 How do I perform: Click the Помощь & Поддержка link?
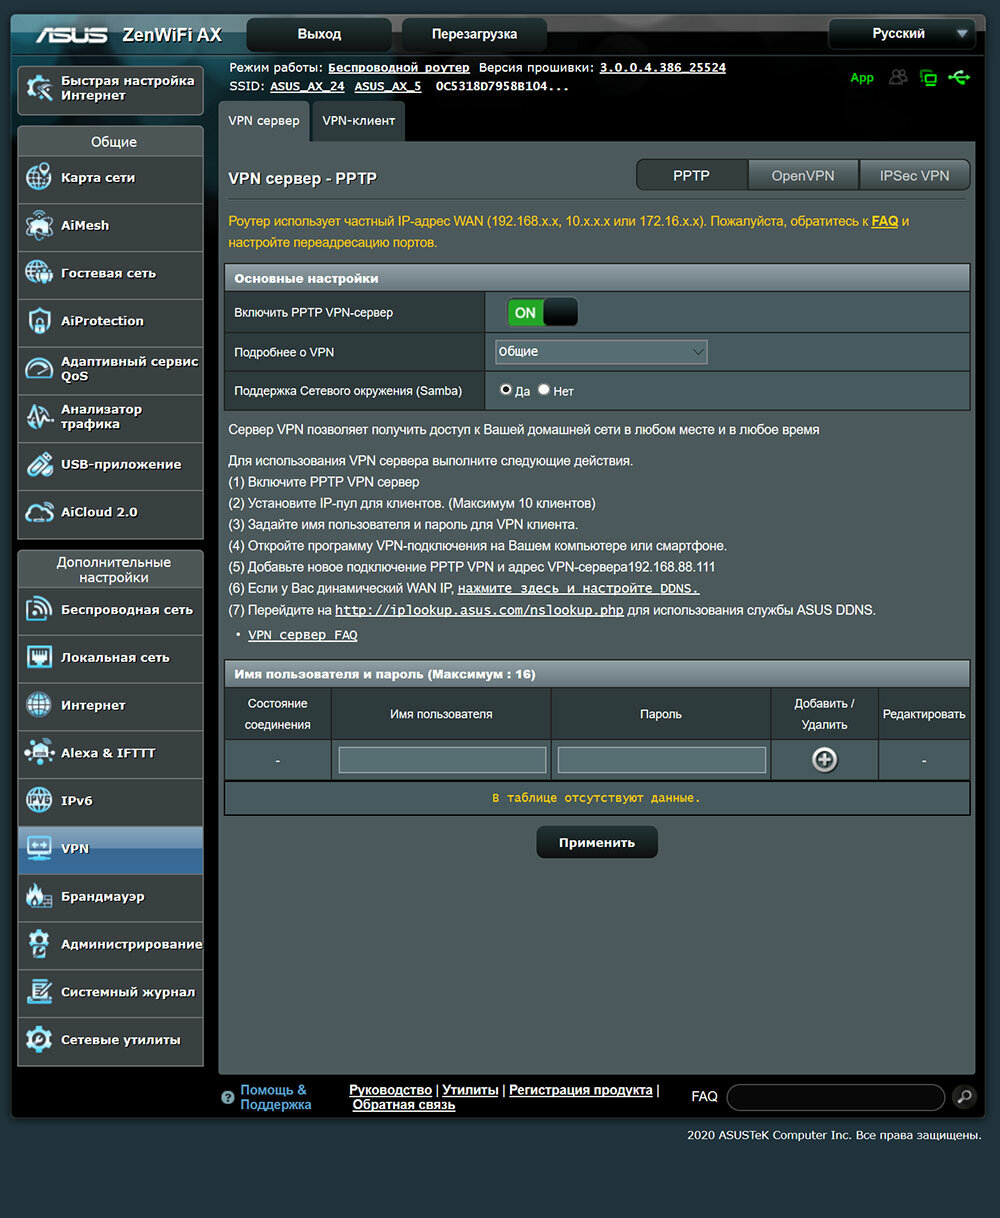pos(276,1097)
